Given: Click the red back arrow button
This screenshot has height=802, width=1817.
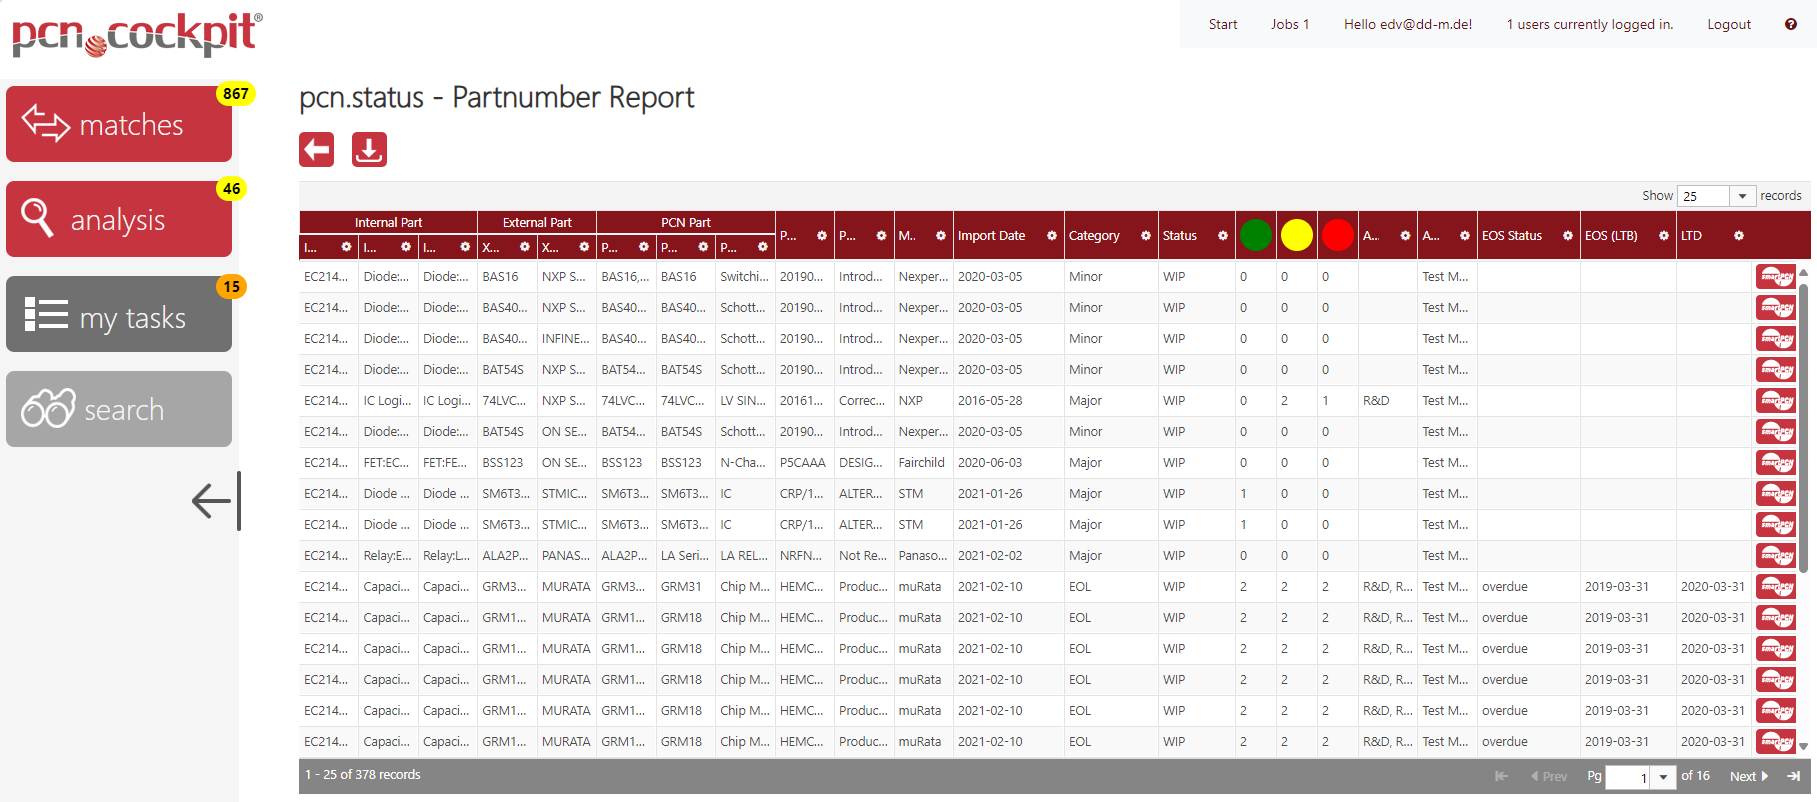Looking at the screenshot, I should [316, 150].
